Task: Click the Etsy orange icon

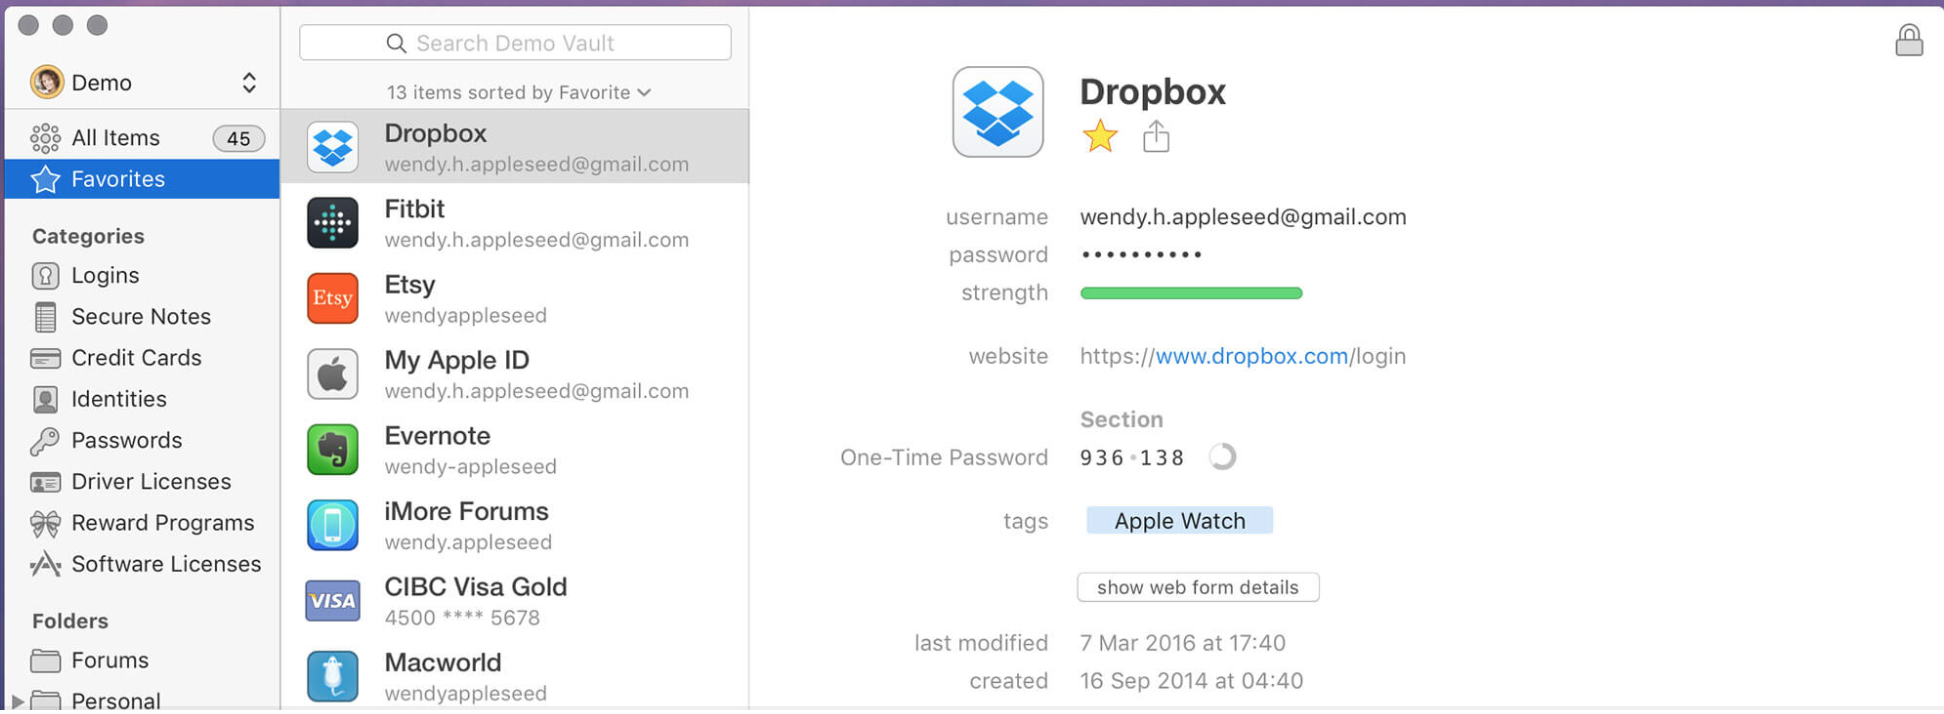Action: point(332,298)
